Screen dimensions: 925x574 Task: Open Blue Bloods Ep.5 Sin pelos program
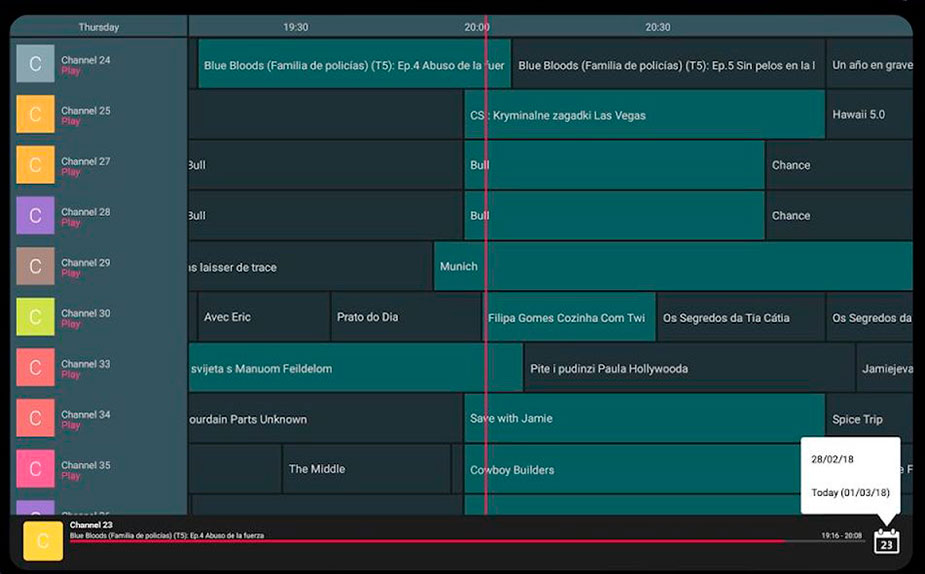coord(668,64)
